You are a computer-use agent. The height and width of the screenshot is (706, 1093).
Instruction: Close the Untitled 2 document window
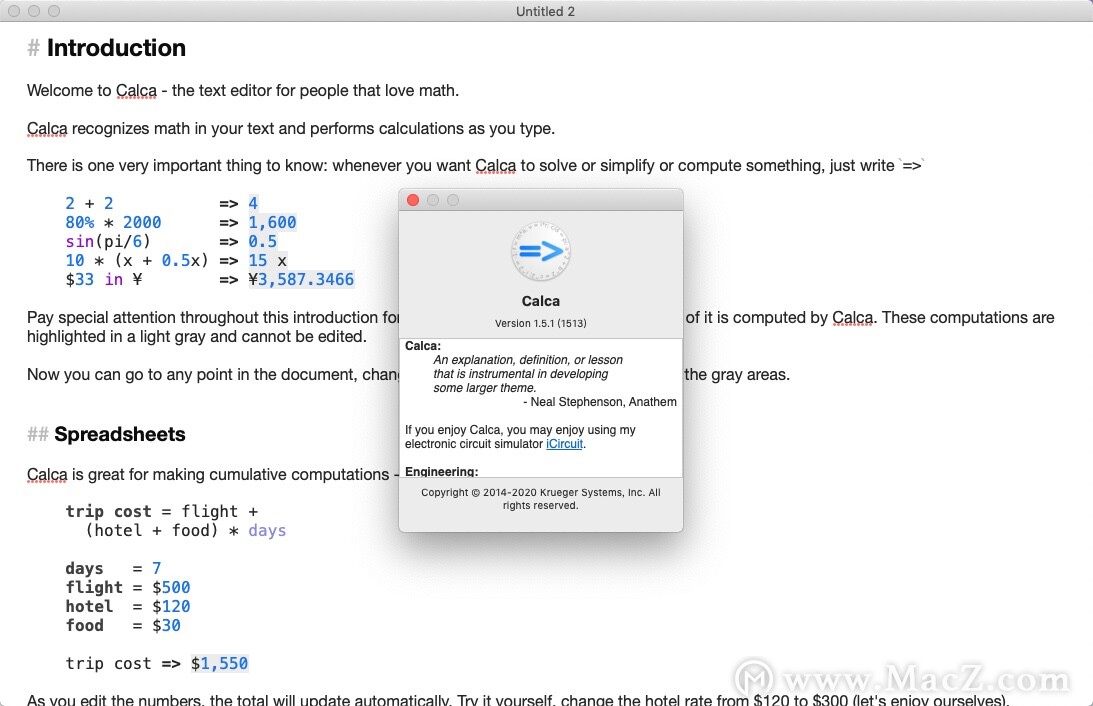[x=14, y=11]
